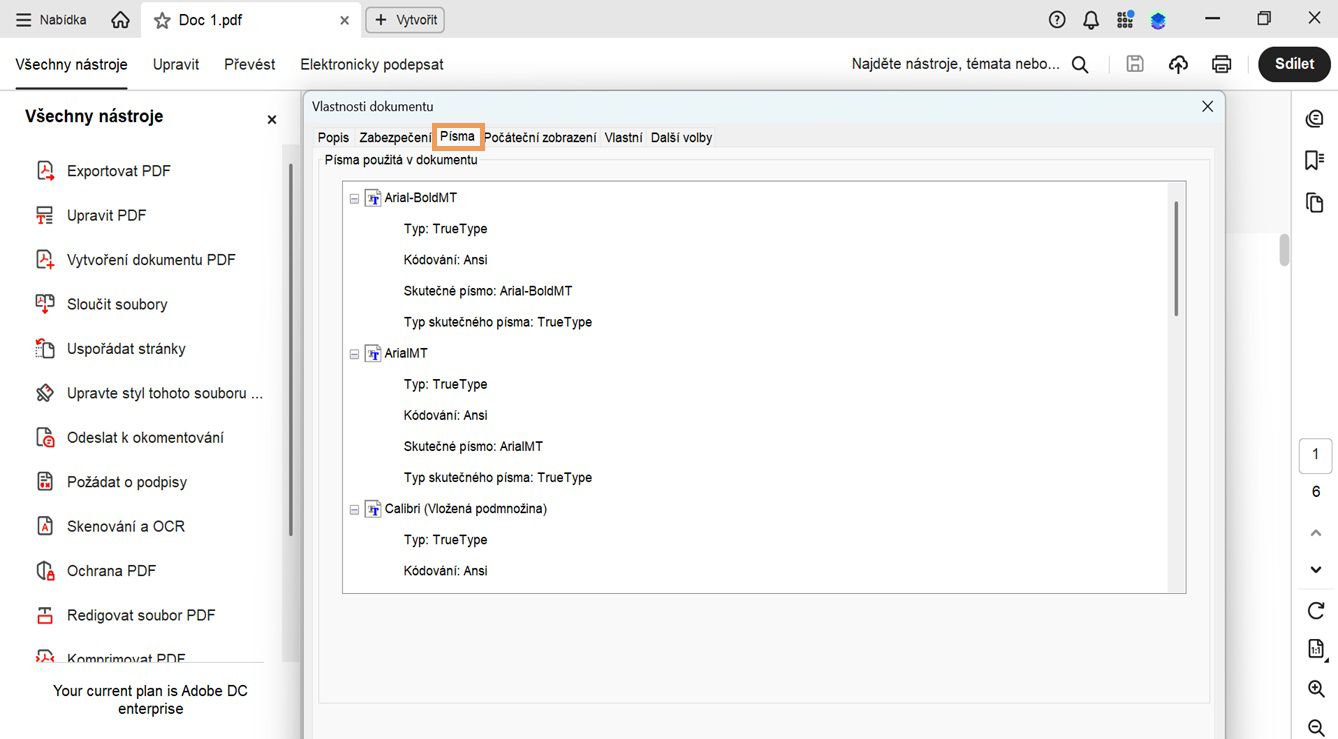
Task: Click Skutečné písmo: Arial-BoldMT row
Action: (488, 291)
